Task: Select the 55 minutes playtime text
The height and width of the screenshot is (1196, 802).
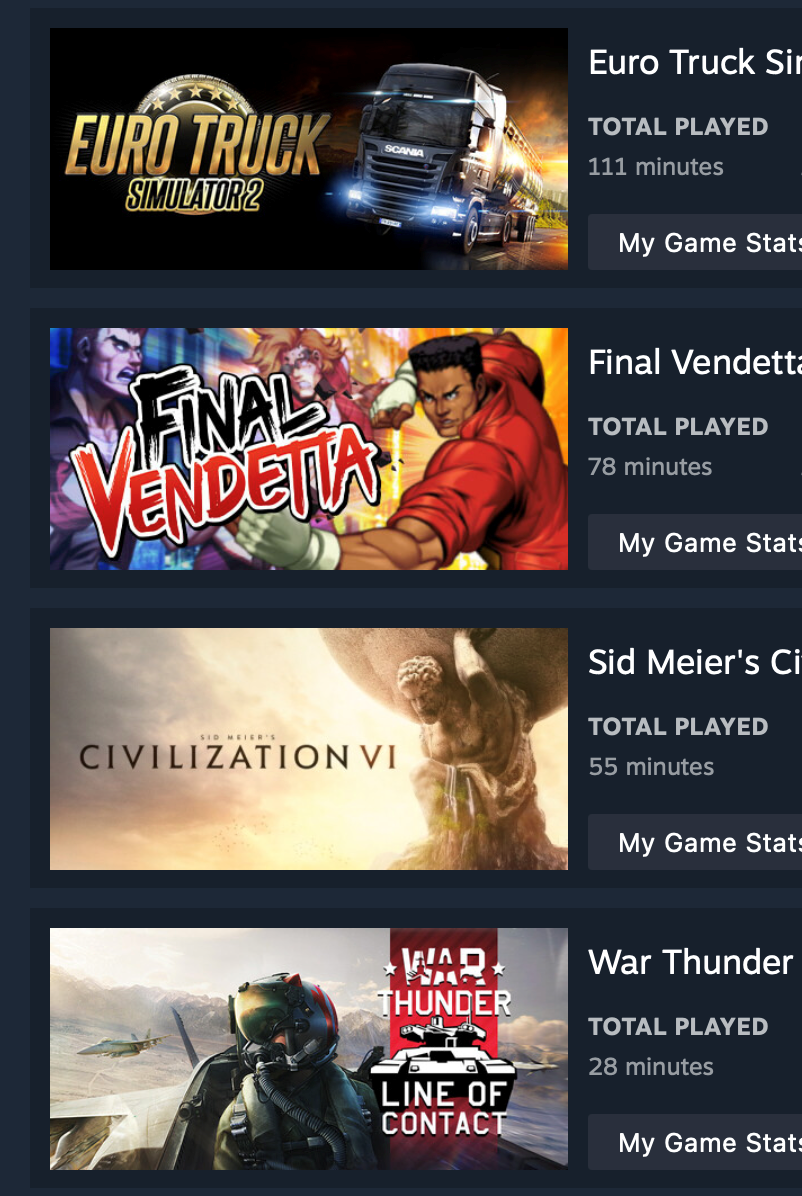Action: (651, 766)
